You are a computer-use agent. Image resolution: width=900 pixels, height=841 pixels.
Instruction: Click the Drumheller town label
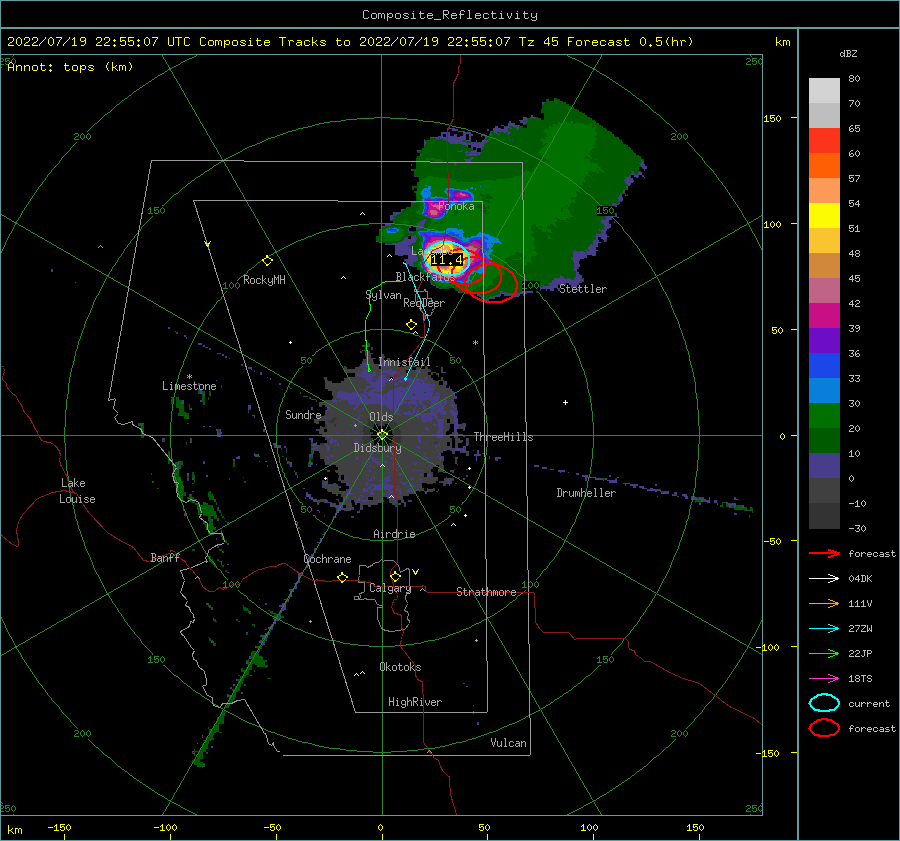(586, 493)
